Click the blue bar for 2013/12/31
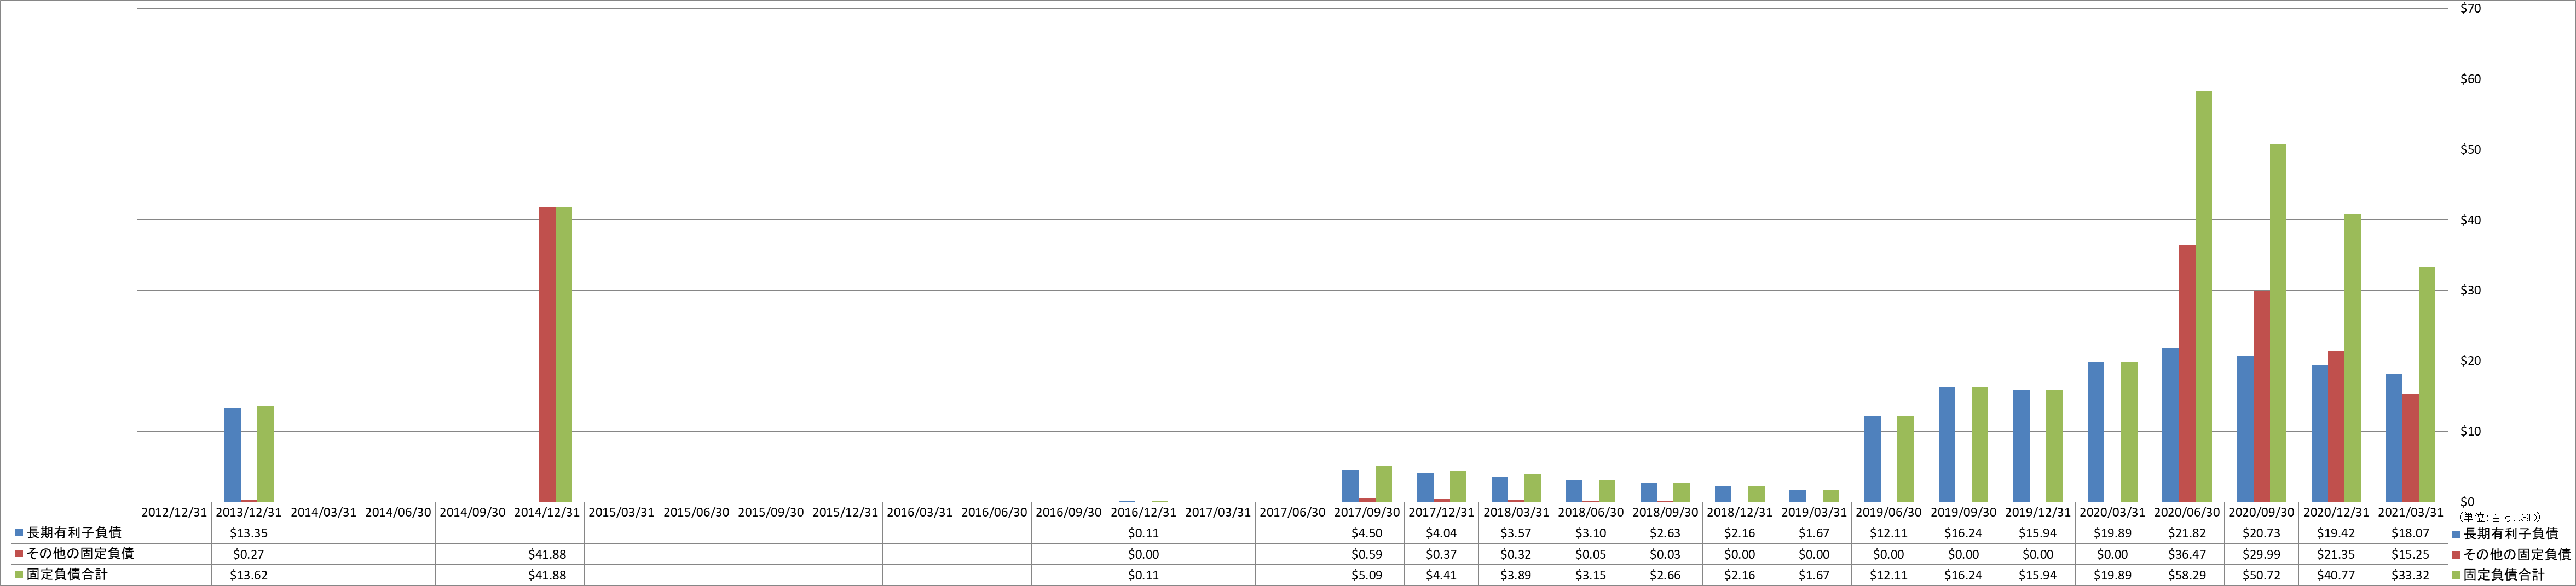The height and width of the screenshot is (586, 2576). [232, 454]
